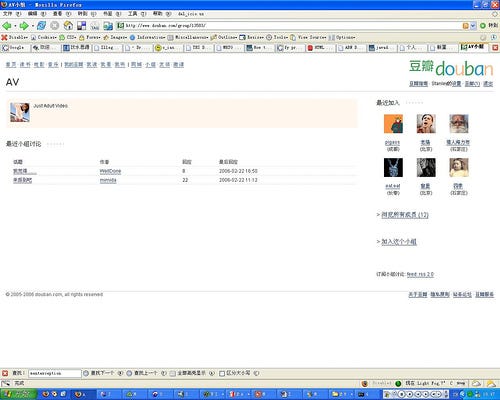Screen dimensions: 500x400
Task: Expand the Miscellaneous developer toolbar menu
Action: (x=188, y=37)
